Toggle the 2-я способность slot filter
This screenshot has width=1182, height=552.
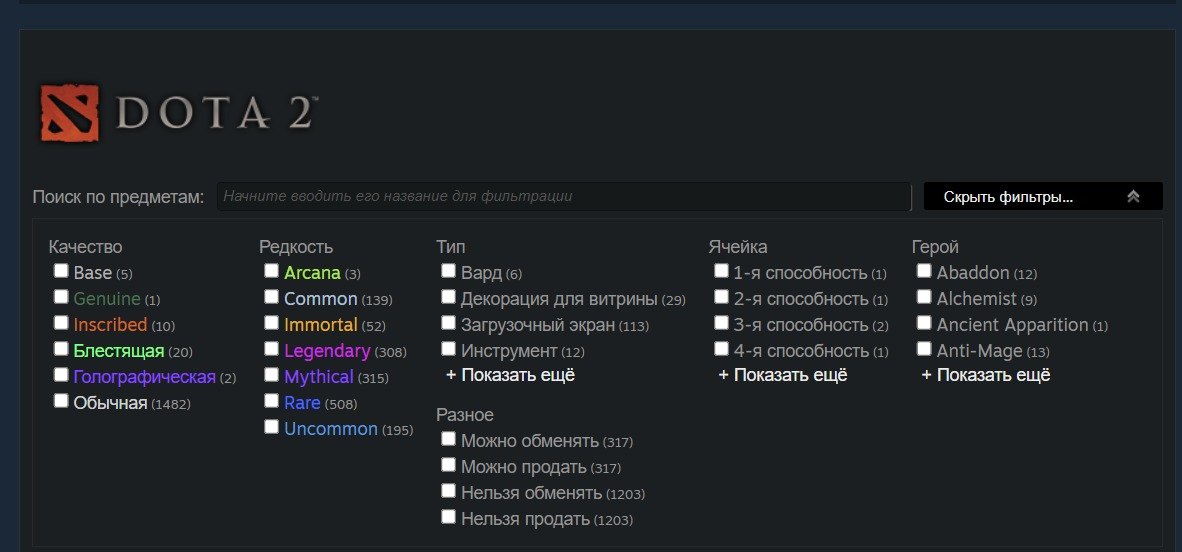tap(721, 296)
